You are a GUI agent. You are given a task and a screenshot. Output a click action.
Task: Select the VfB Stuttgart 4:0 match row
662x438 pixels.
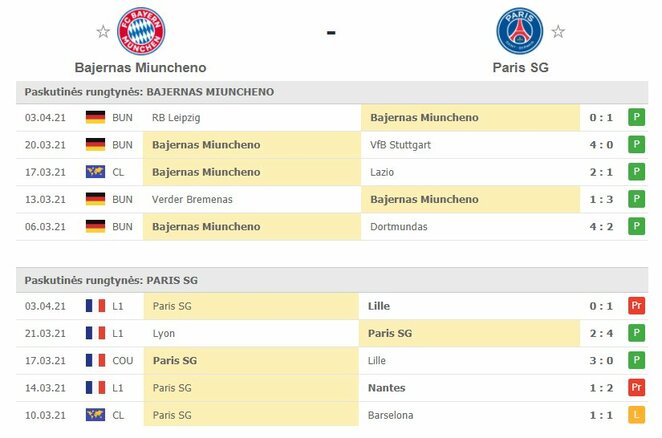pos(330,145)
